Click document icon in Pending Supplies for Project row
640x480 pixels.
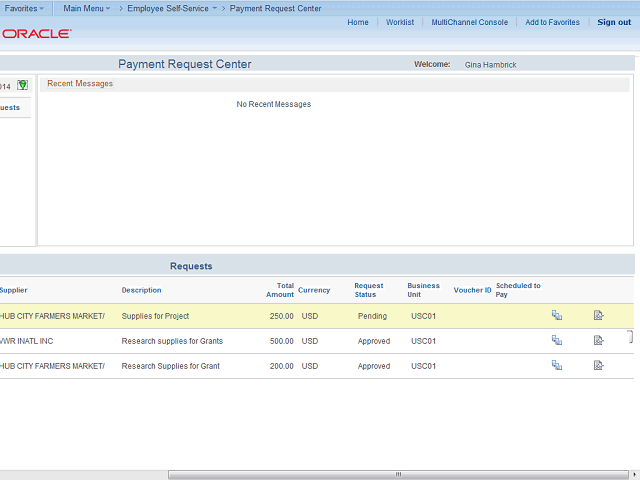598,316
